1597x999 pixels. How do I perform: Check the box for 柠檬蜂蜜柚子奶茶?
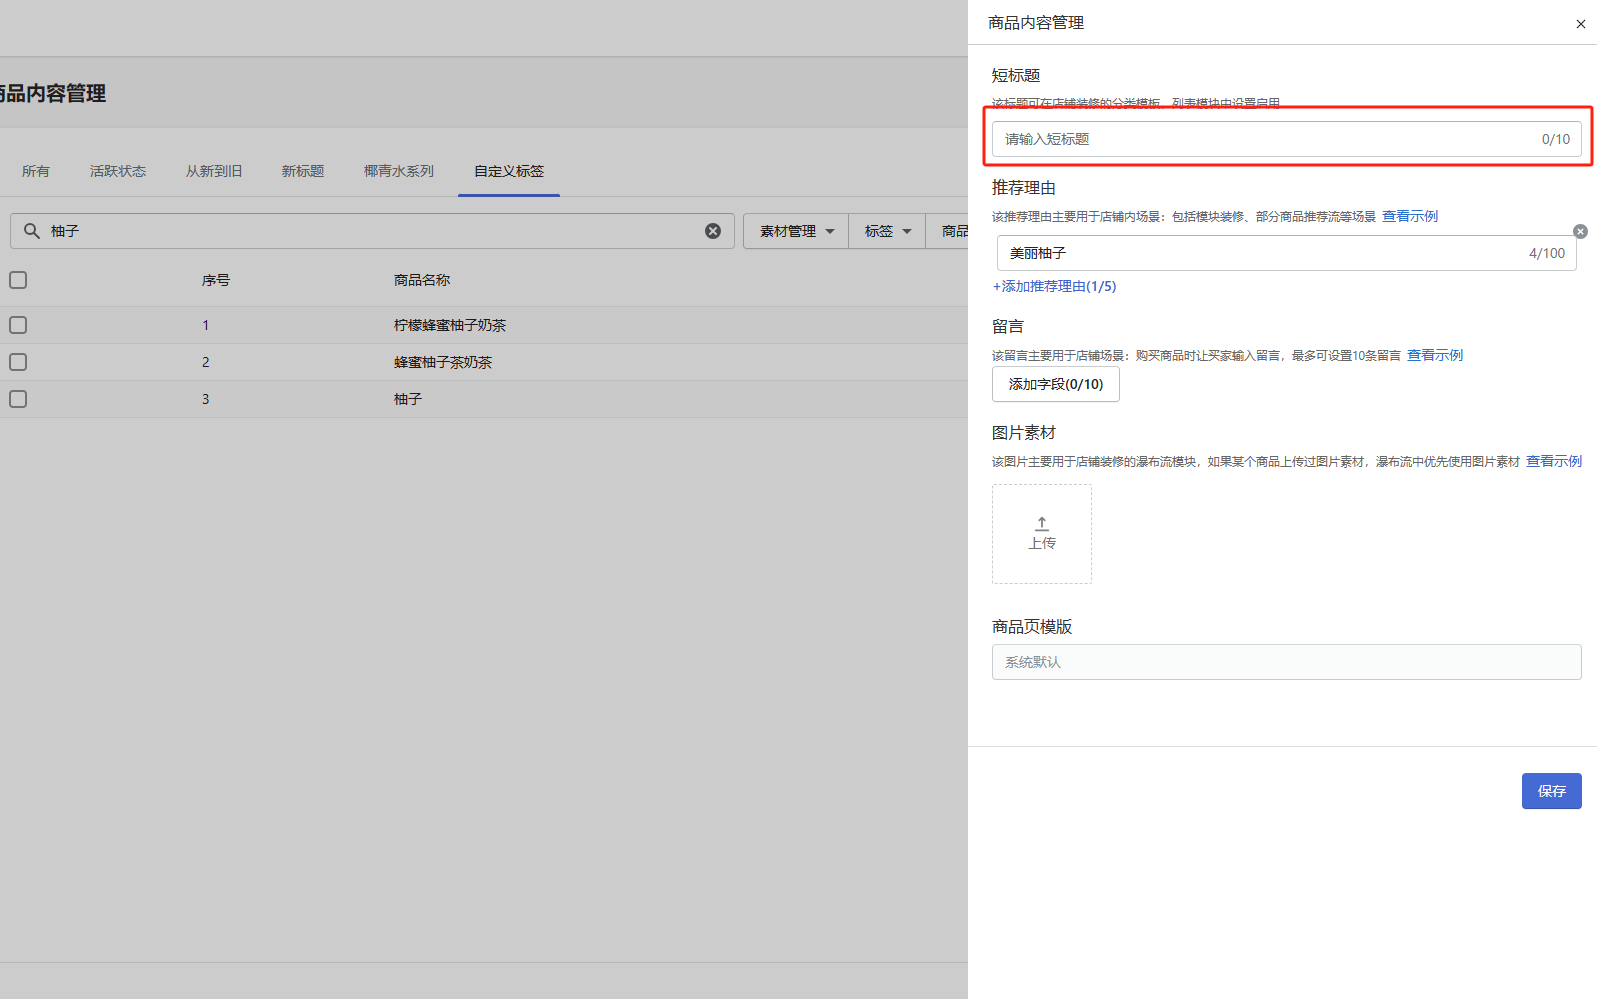point(18,325)
